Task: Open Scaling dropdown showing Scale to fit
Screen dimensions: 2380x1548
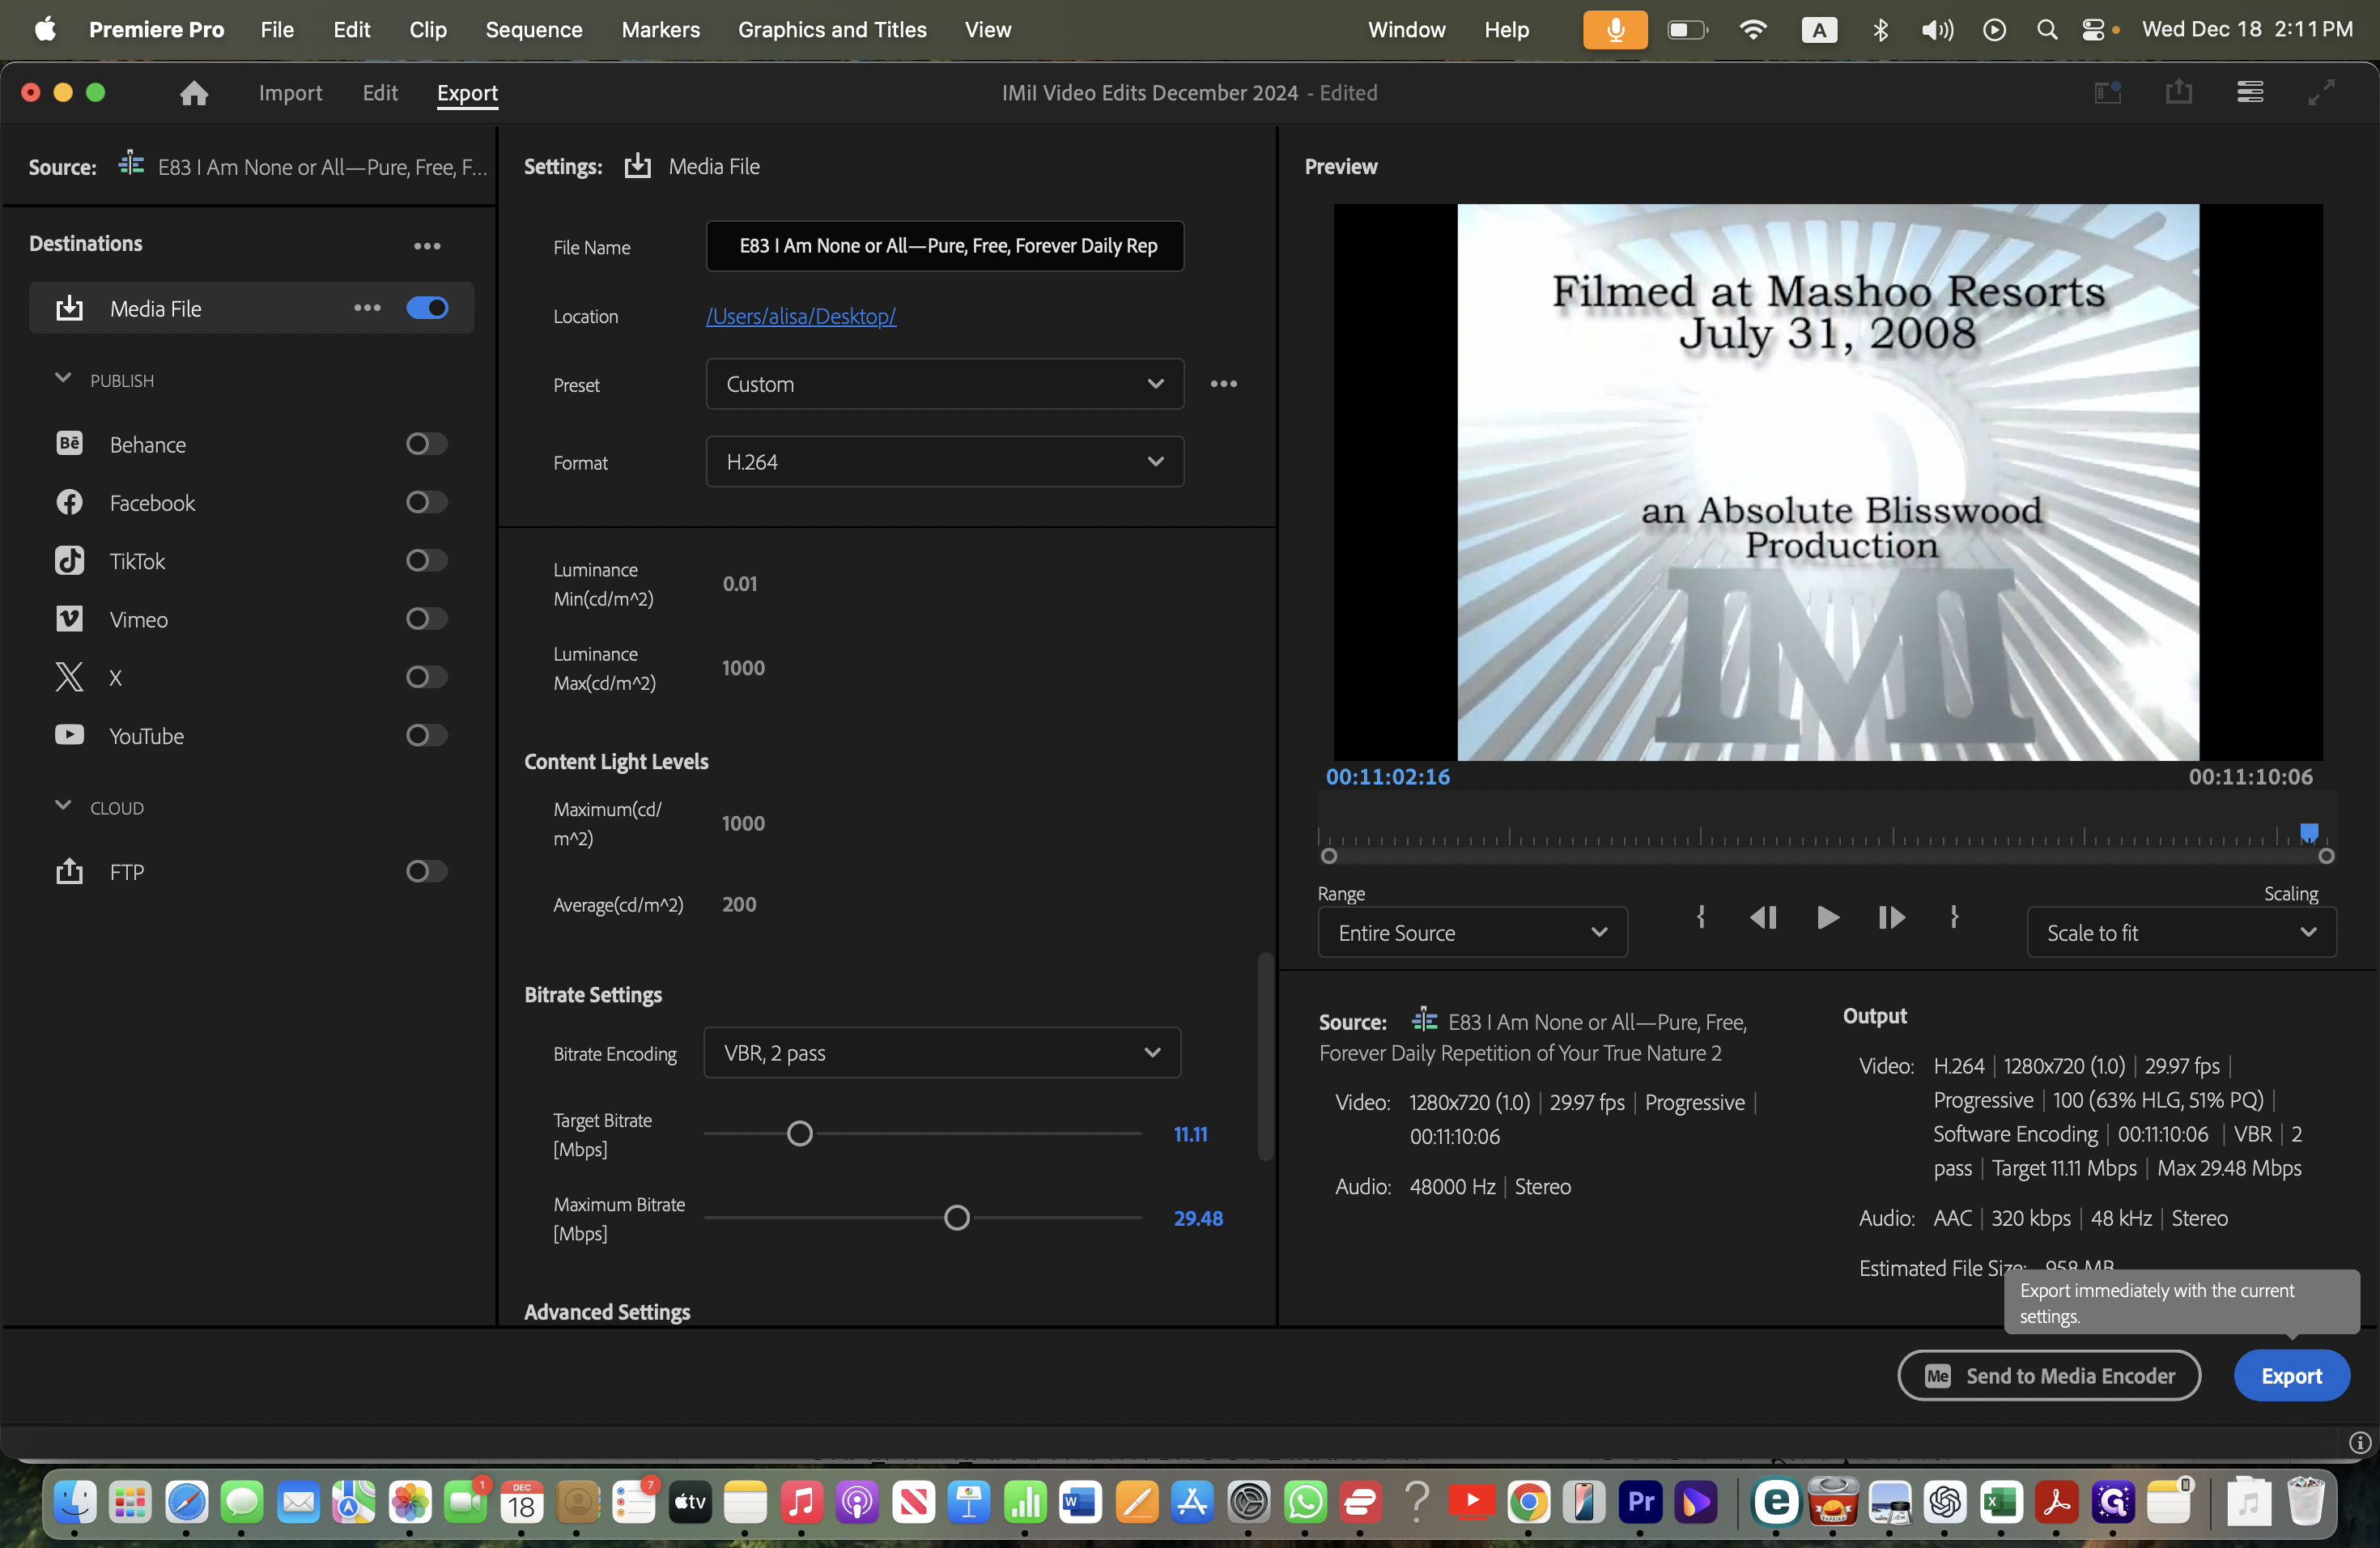Action: [x=2181, y=932]
